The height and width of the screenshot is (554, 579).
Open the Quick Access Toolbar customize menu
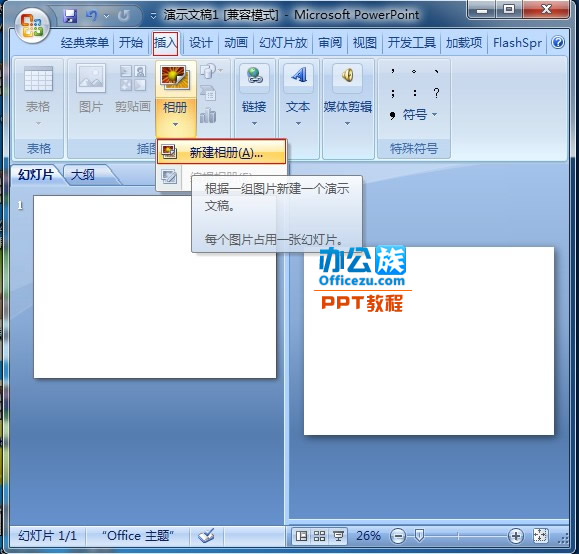pos(153,16)
